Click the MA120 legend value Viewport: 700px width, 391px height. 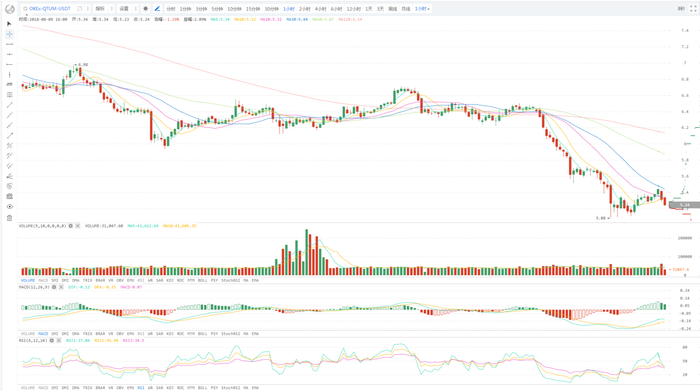[350, 19]
